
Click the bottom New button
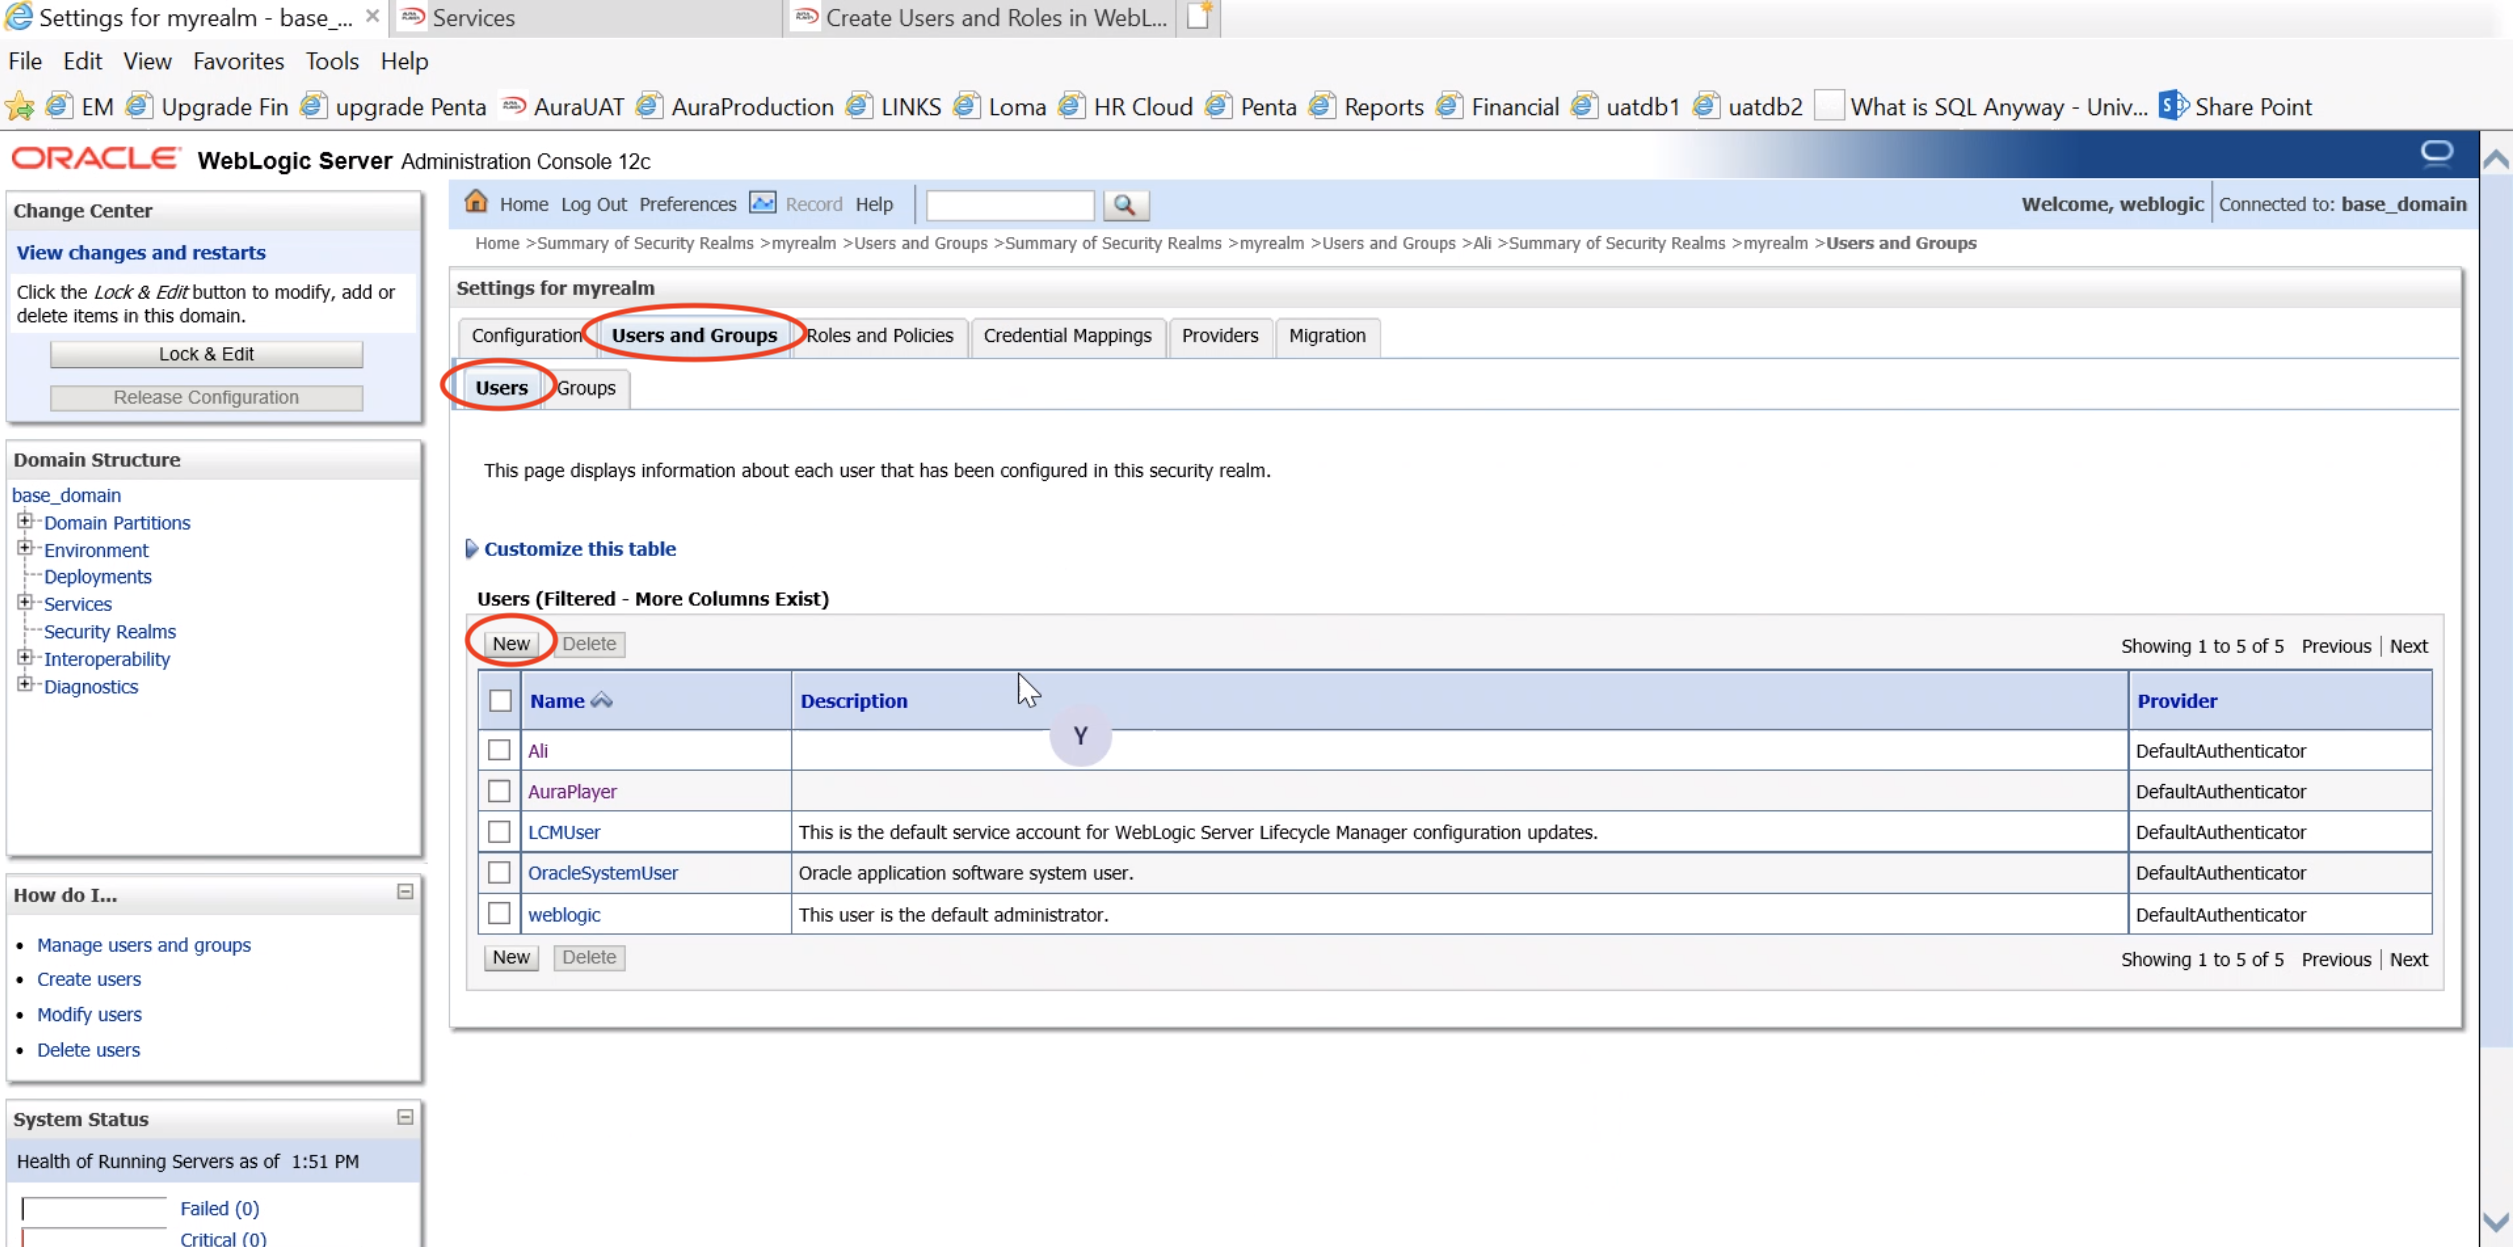(511, 957)
